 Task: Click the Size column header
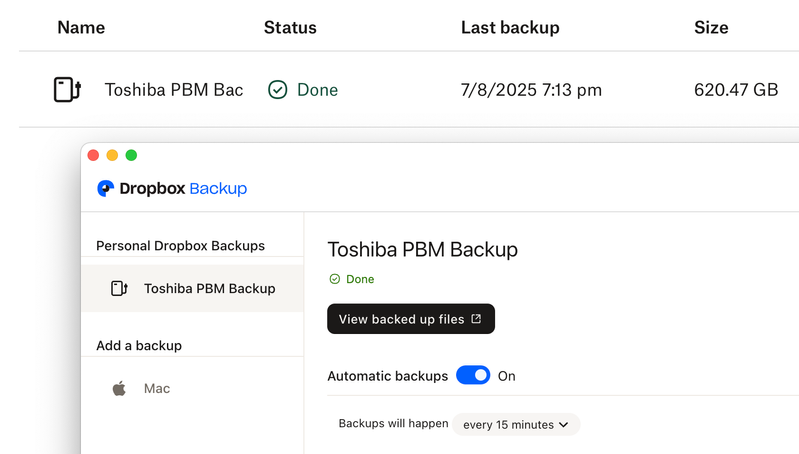(711, 28)
